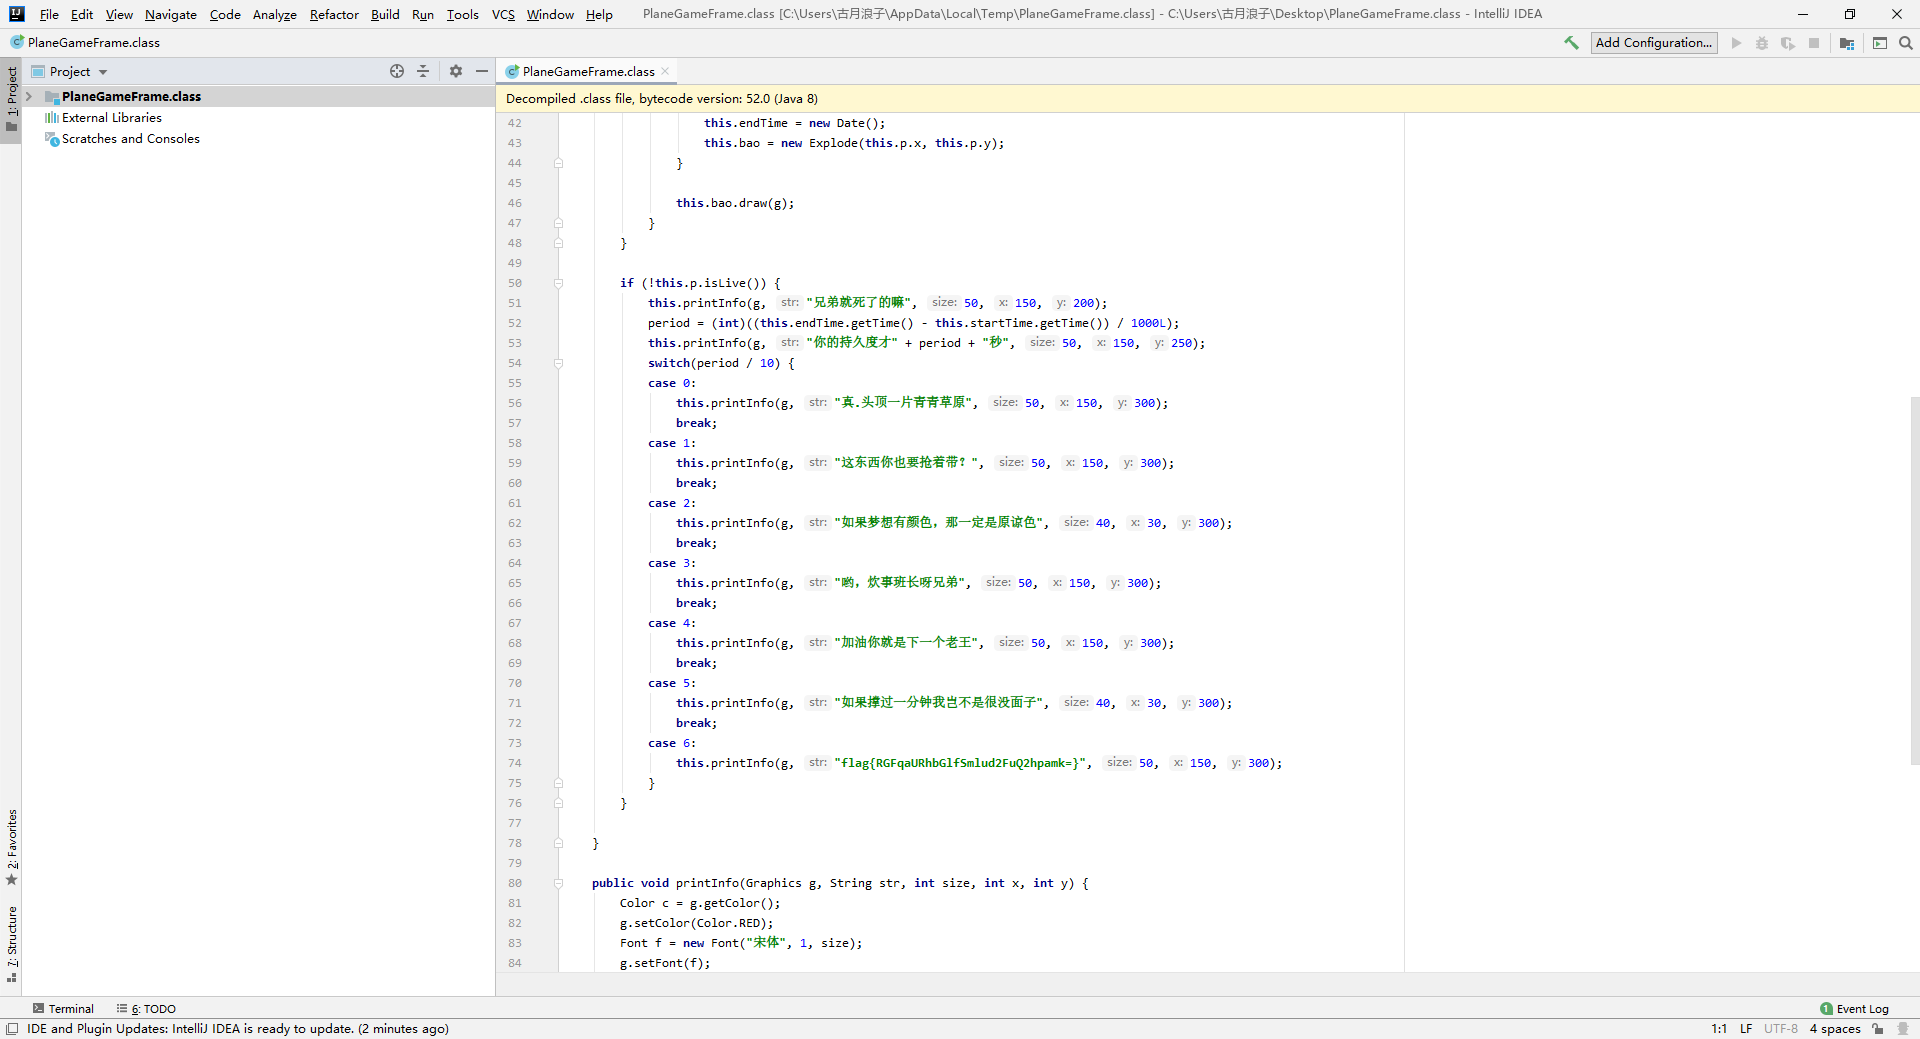Click the Add Configuration button

click(1654, 43)
